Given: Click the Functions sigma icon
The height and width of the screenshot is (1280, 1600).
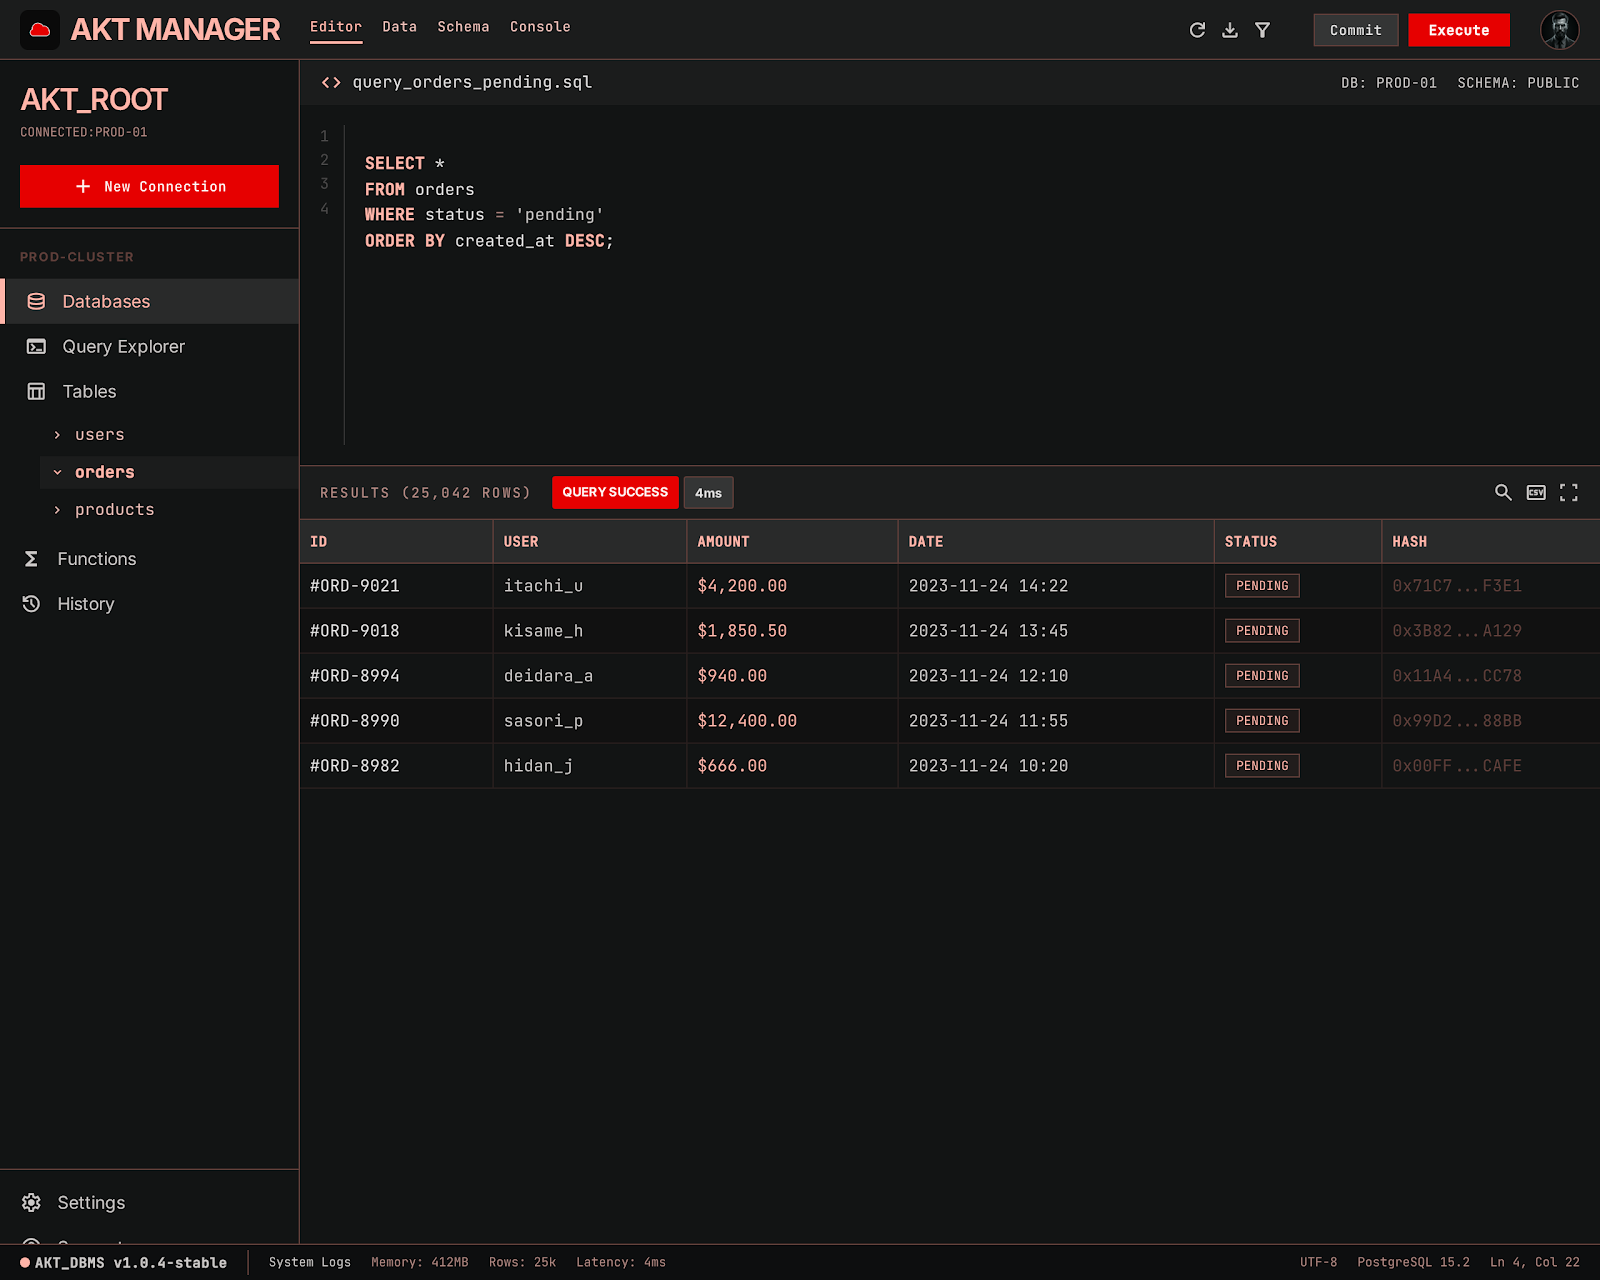Looking at the screenshot, I should (31, 559).
